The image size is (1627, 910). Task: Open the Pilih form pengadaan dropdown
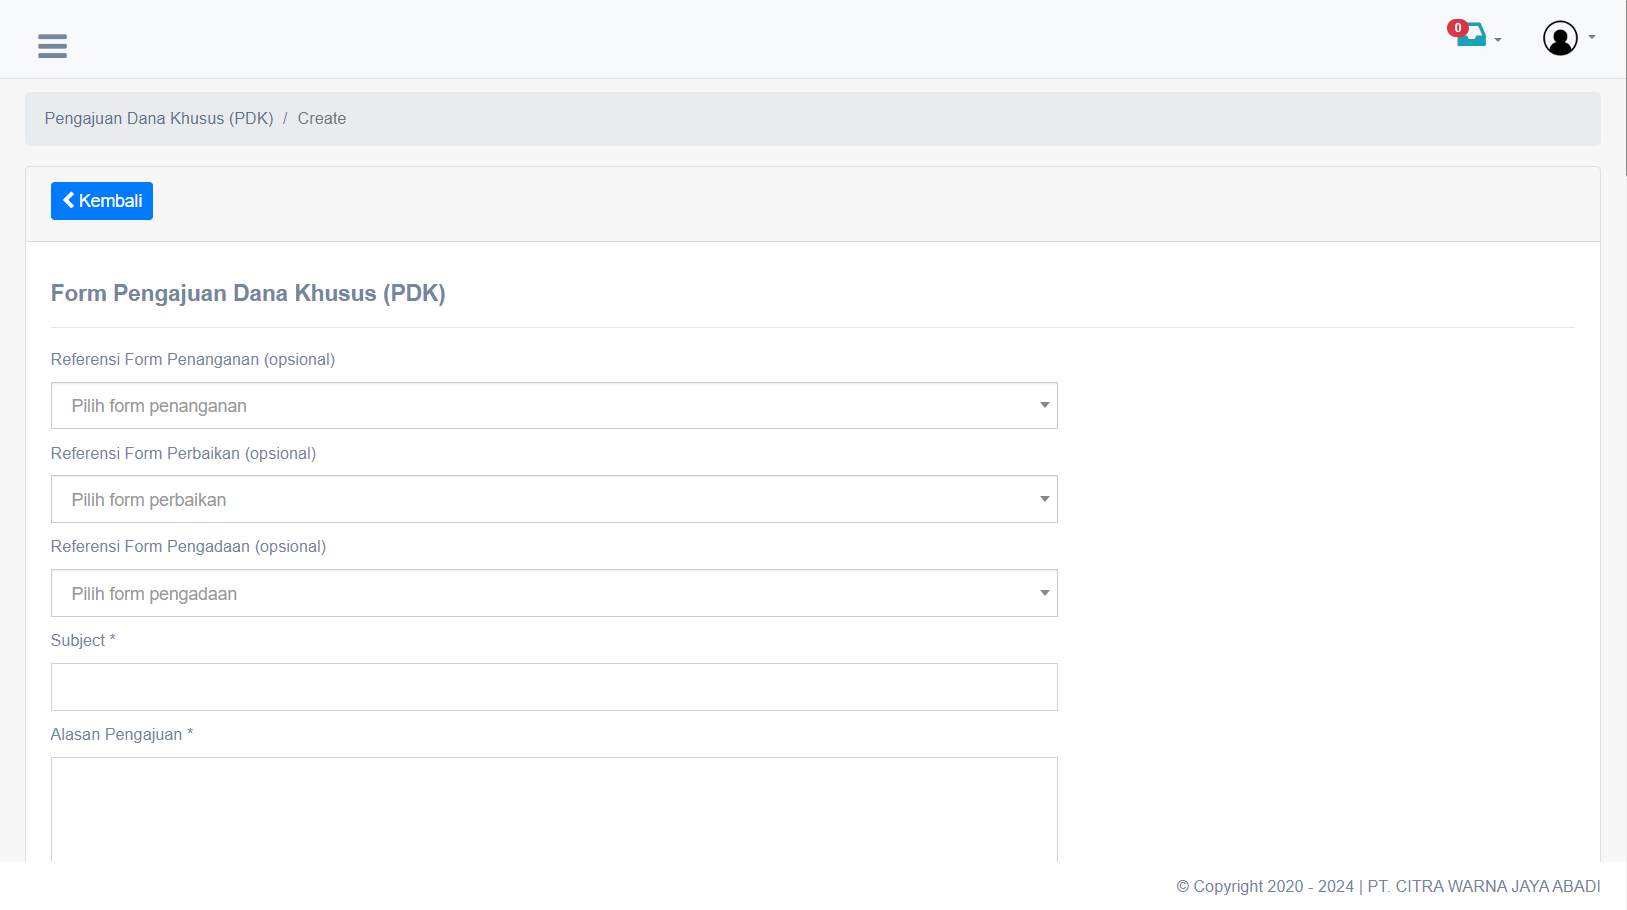point(554,594)
